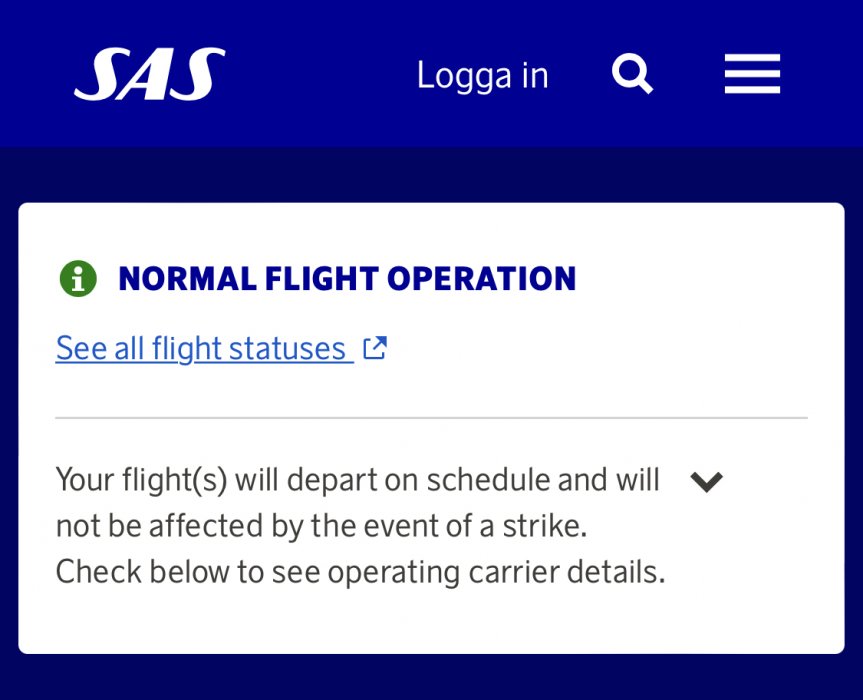Click the SAS logo
Screen dimensions: 863x700
[x=150, y=75]
